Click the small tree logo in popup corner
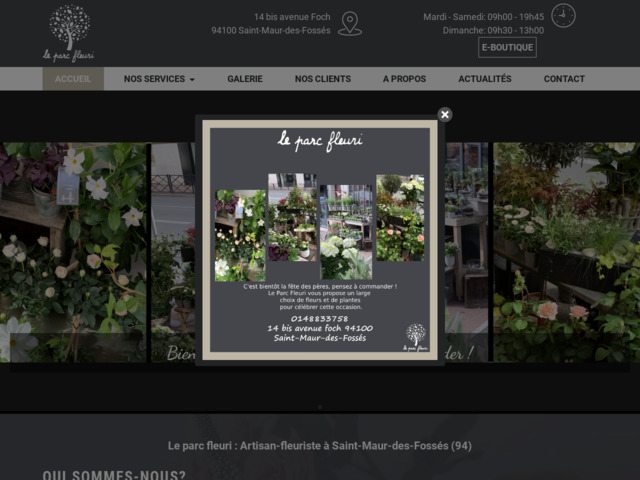640x480 pixels. tap(416, 337)
